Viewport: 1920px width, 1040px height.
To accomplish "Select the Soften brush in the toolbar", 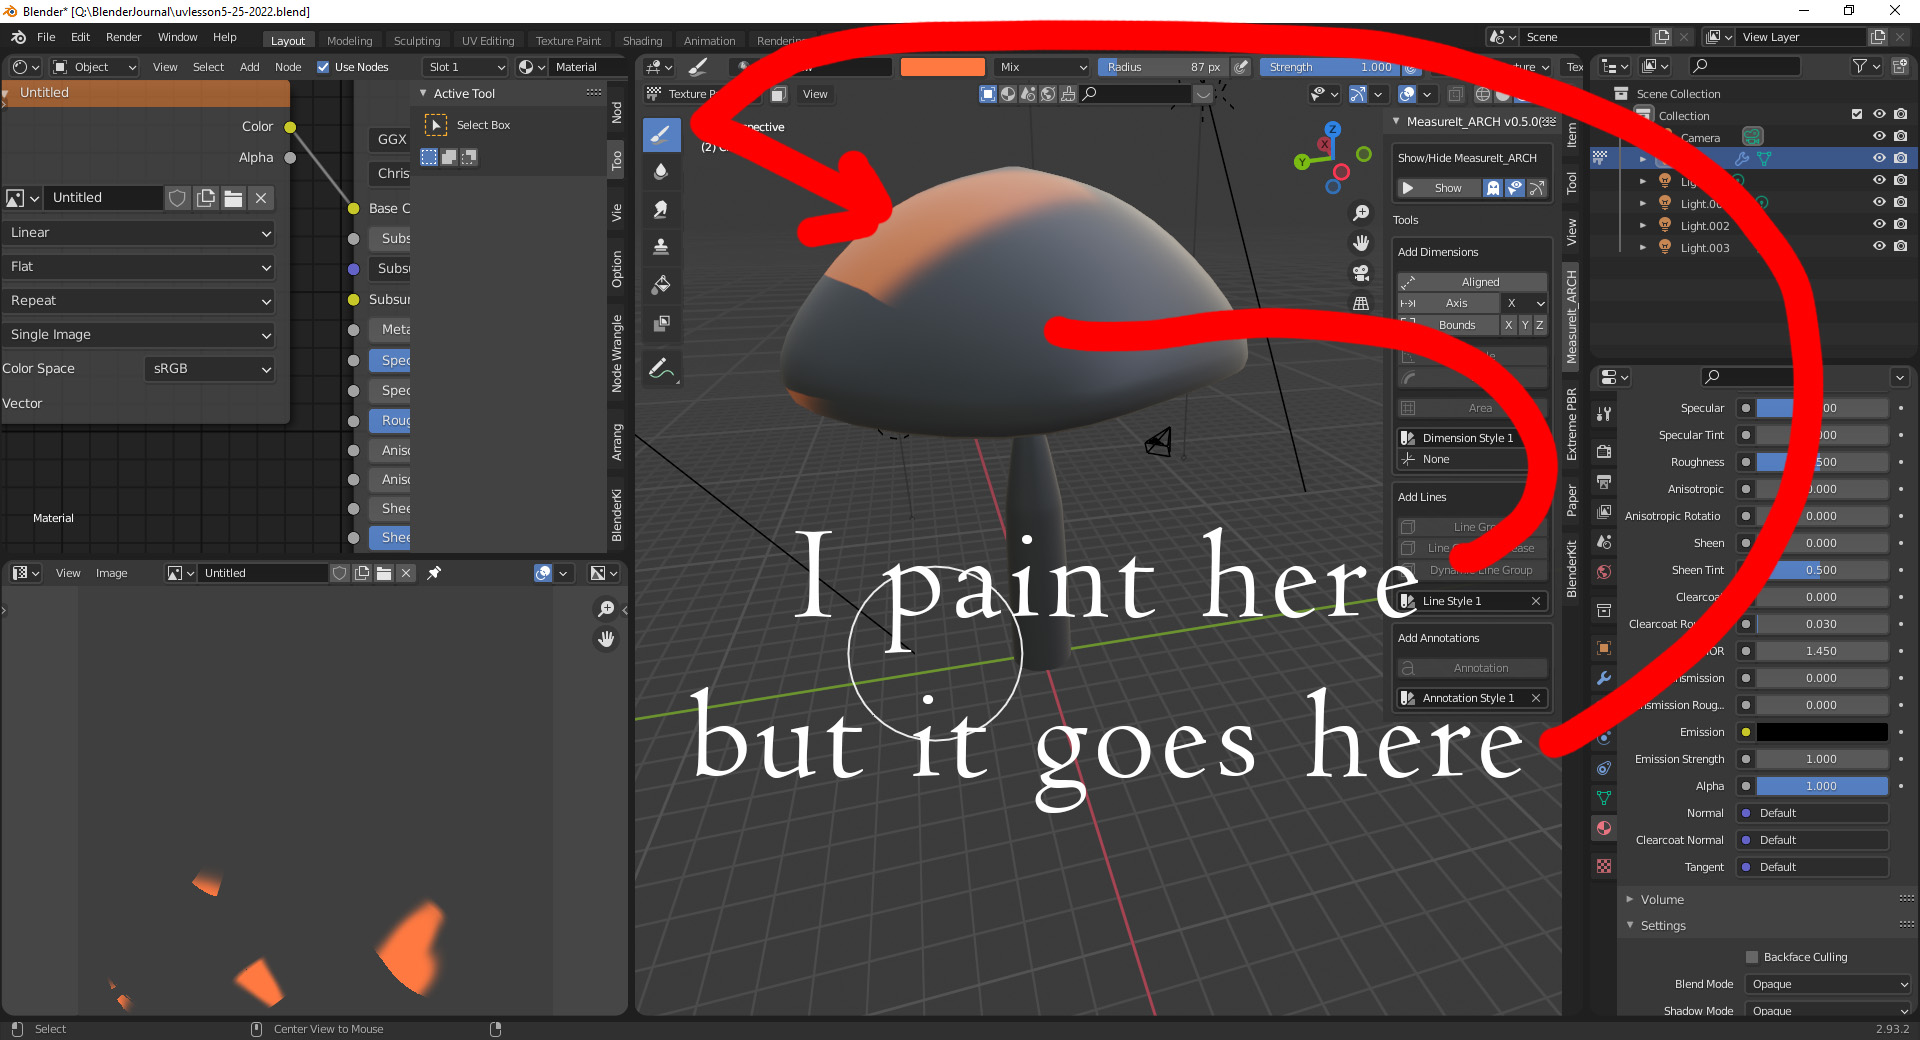I will click(661, 171).
